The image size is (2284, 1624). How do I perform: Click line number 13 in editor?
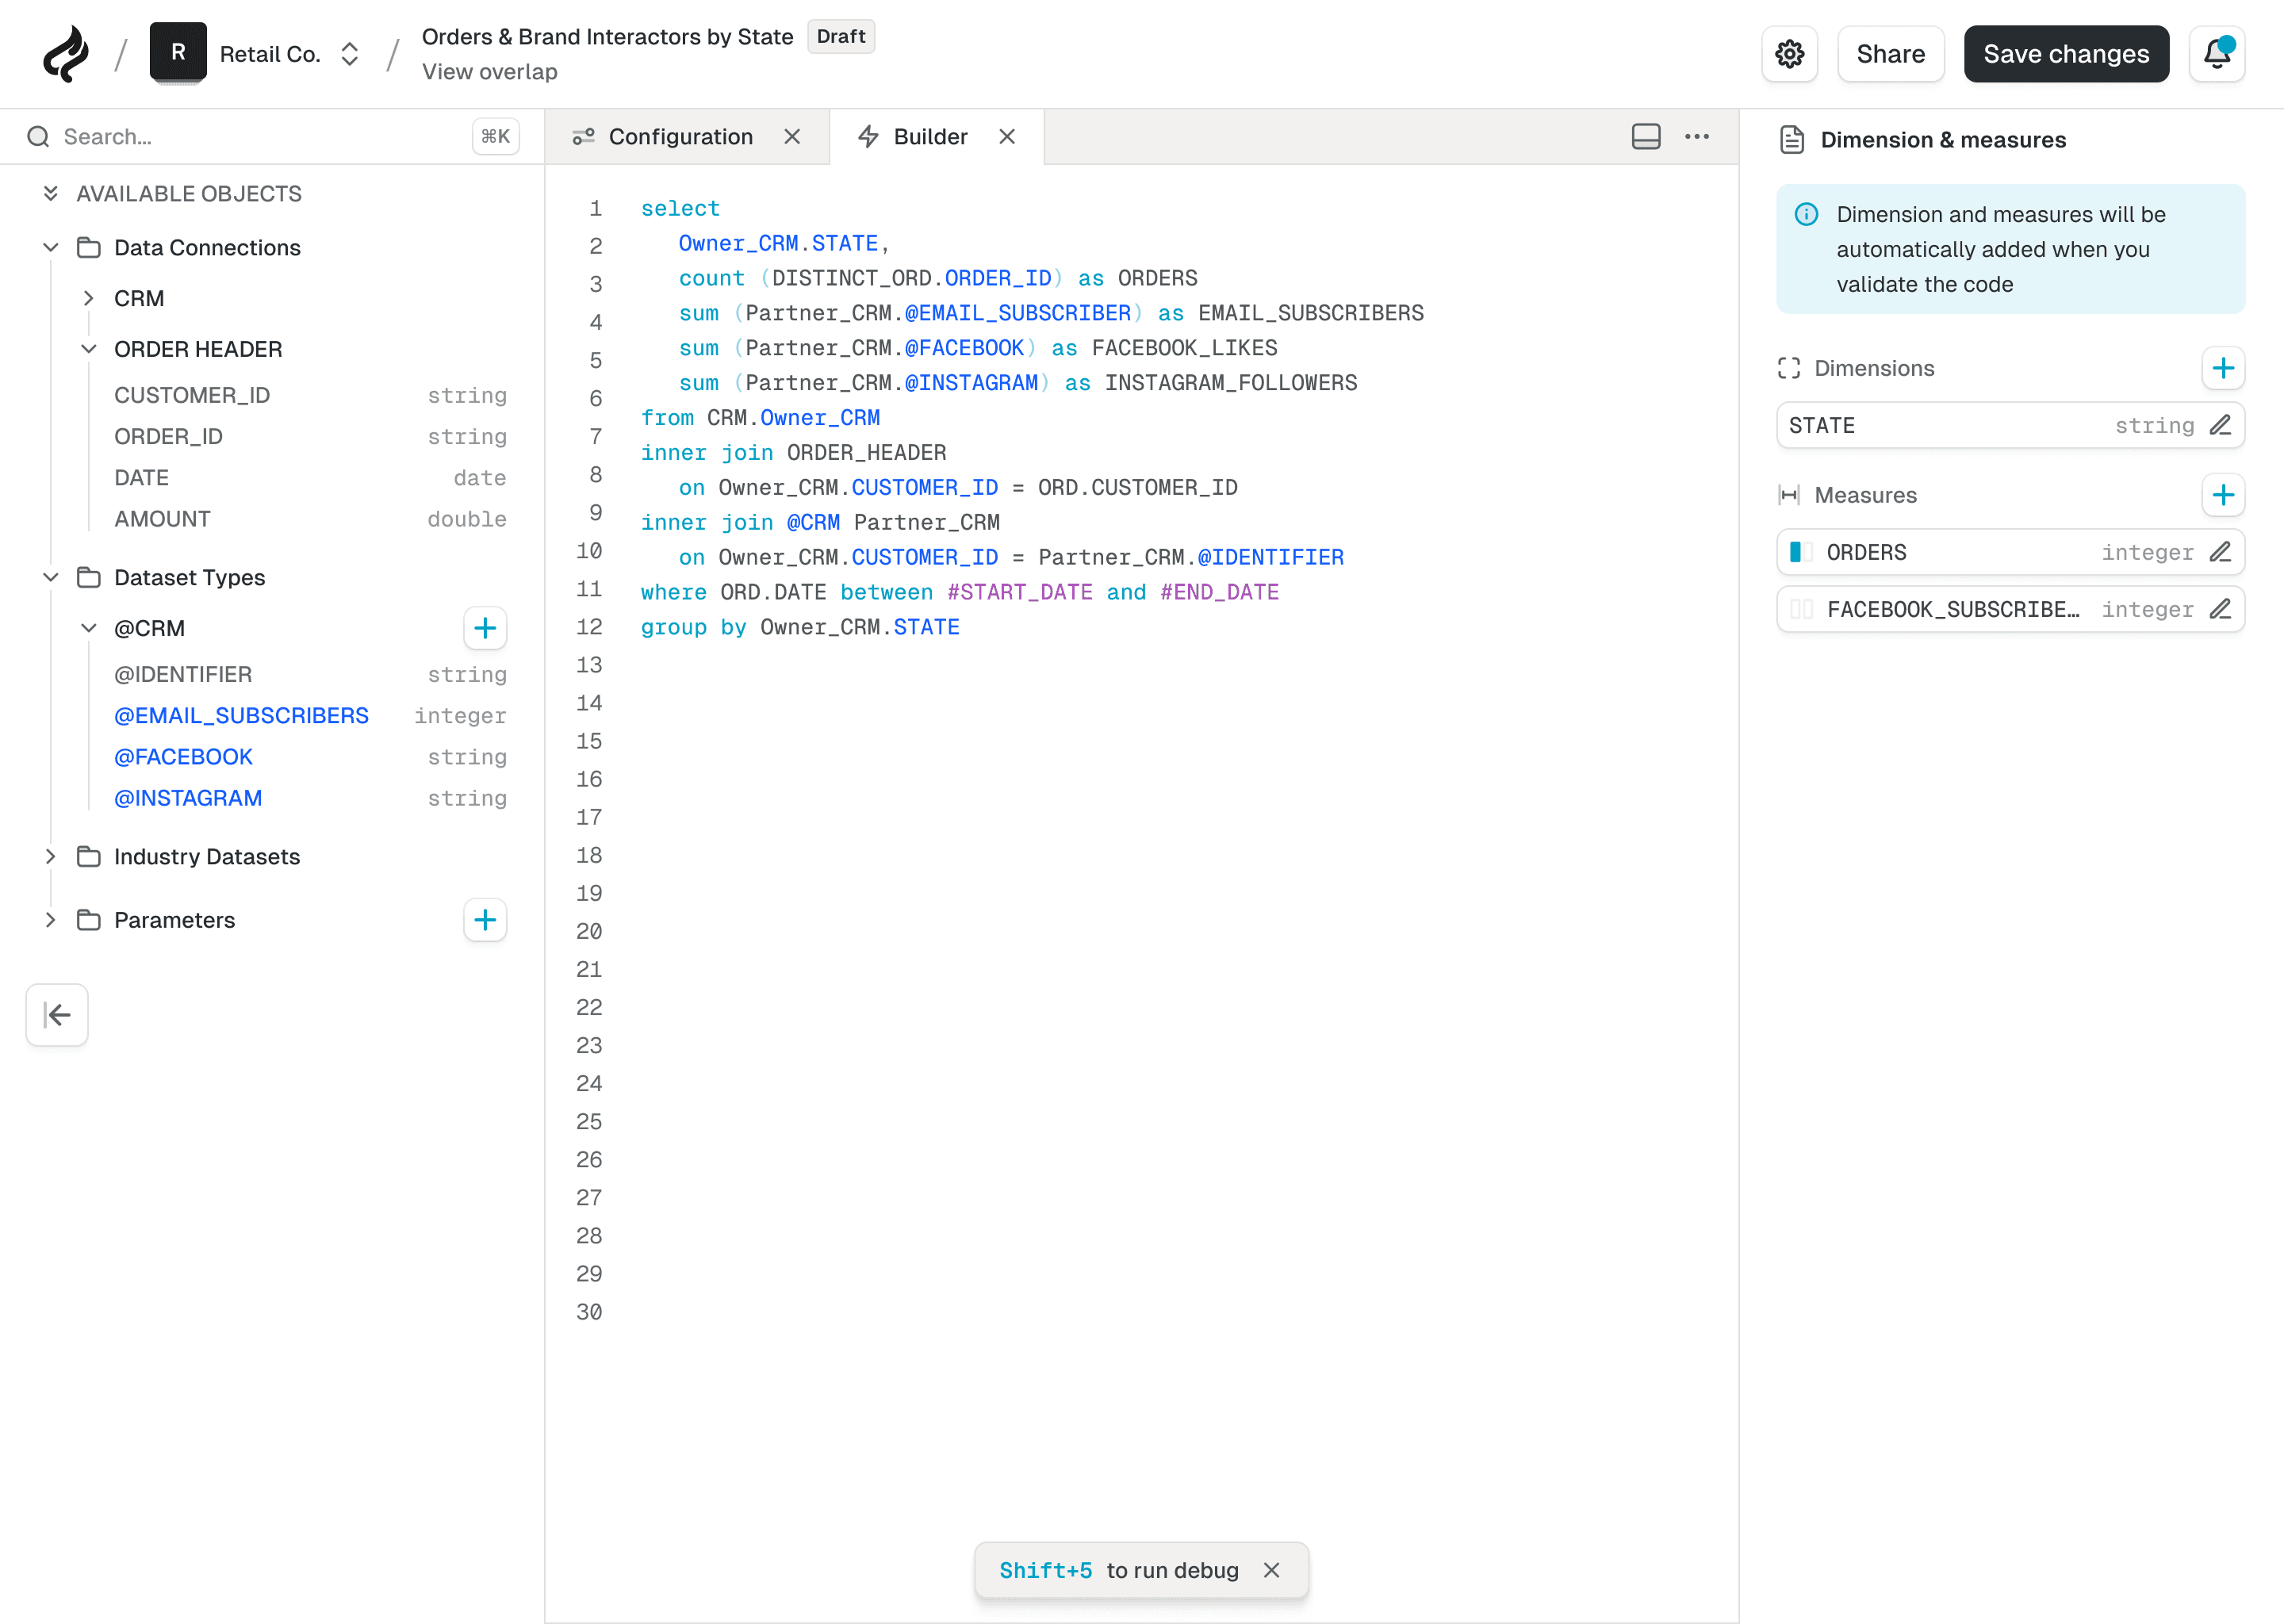(589, 665)
